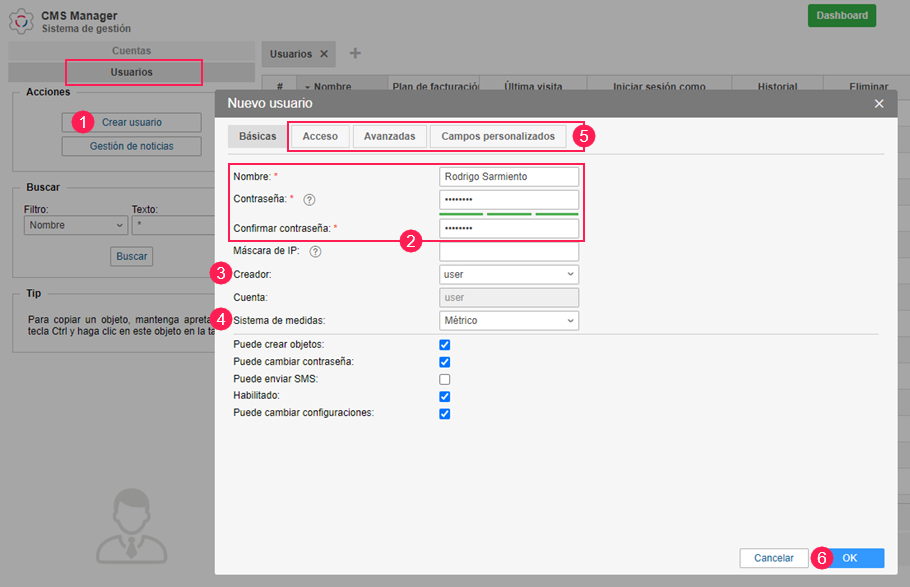Screen dimensions: 910x587
Task: Click the CMS Manager gear logo icon
Action: pyautogui.click(x=21, y=21)
